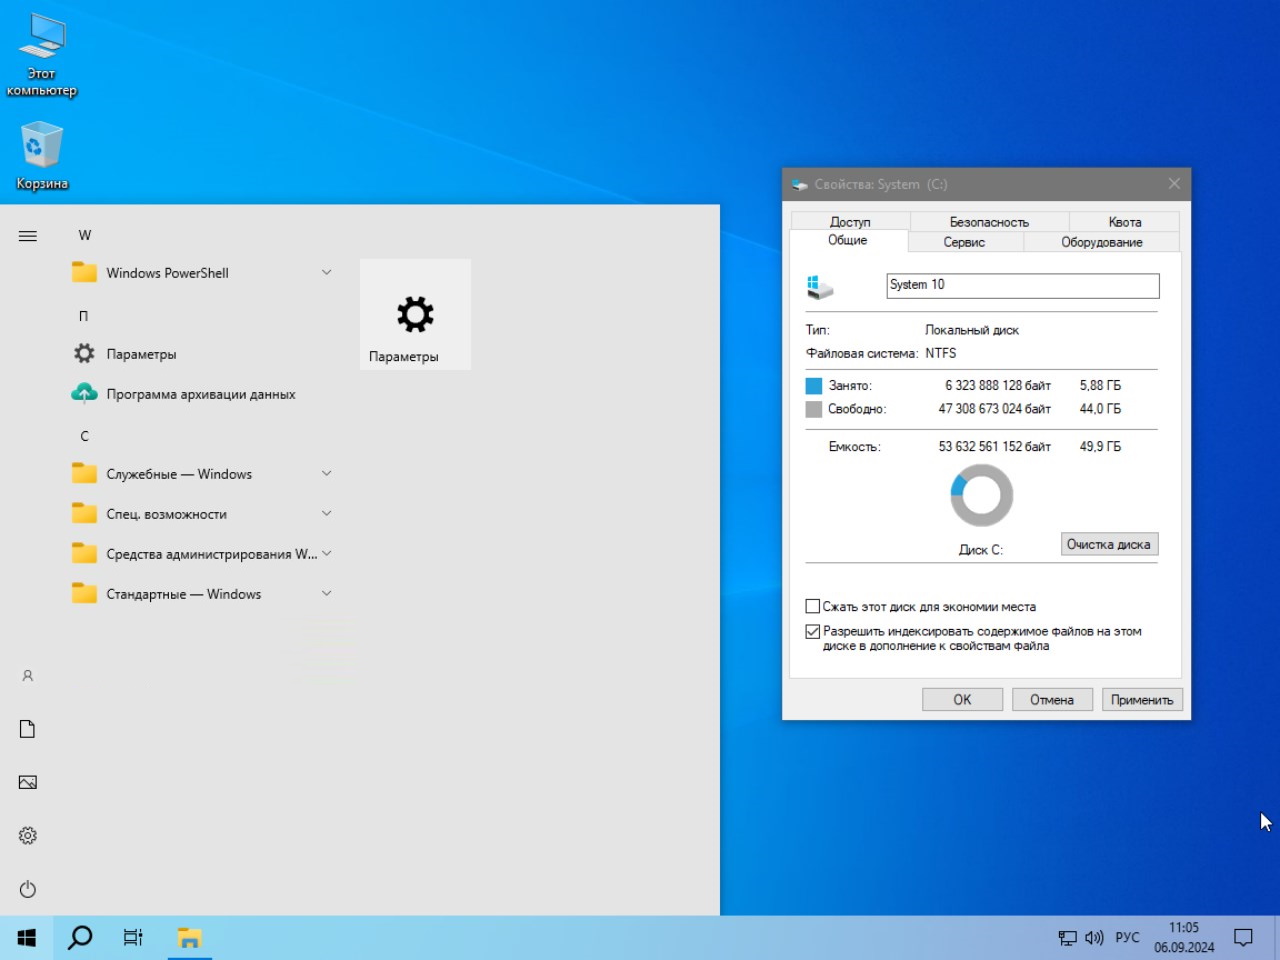The width and height of the screenshot is (1280, 960).
Task: Click the W letter header in app list
Action: pos(85,236)
